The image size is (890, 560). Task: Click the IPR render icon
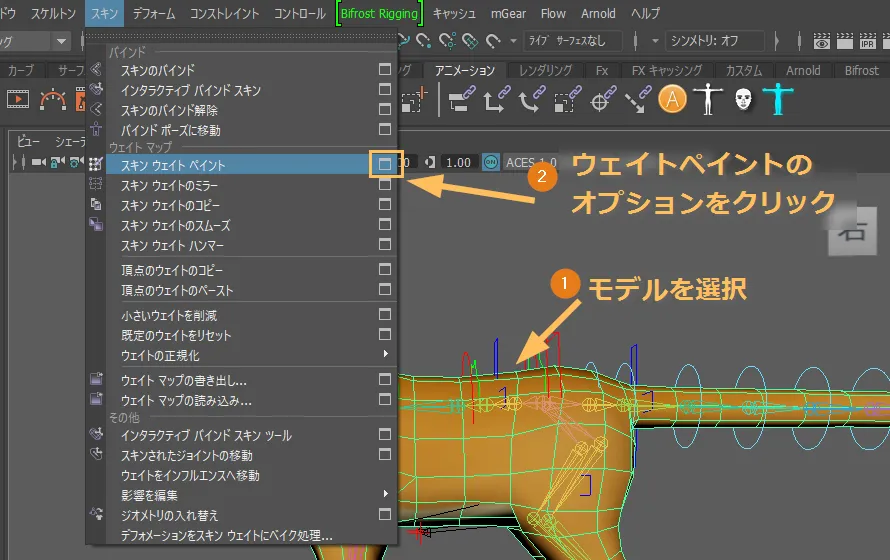868,42
